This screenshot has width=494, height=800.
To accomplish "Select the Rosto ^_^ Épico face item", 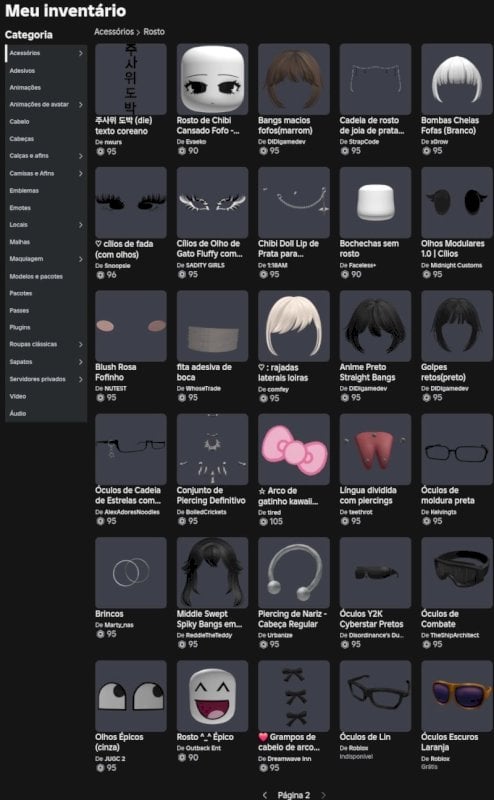I will [x=212, y=696].
